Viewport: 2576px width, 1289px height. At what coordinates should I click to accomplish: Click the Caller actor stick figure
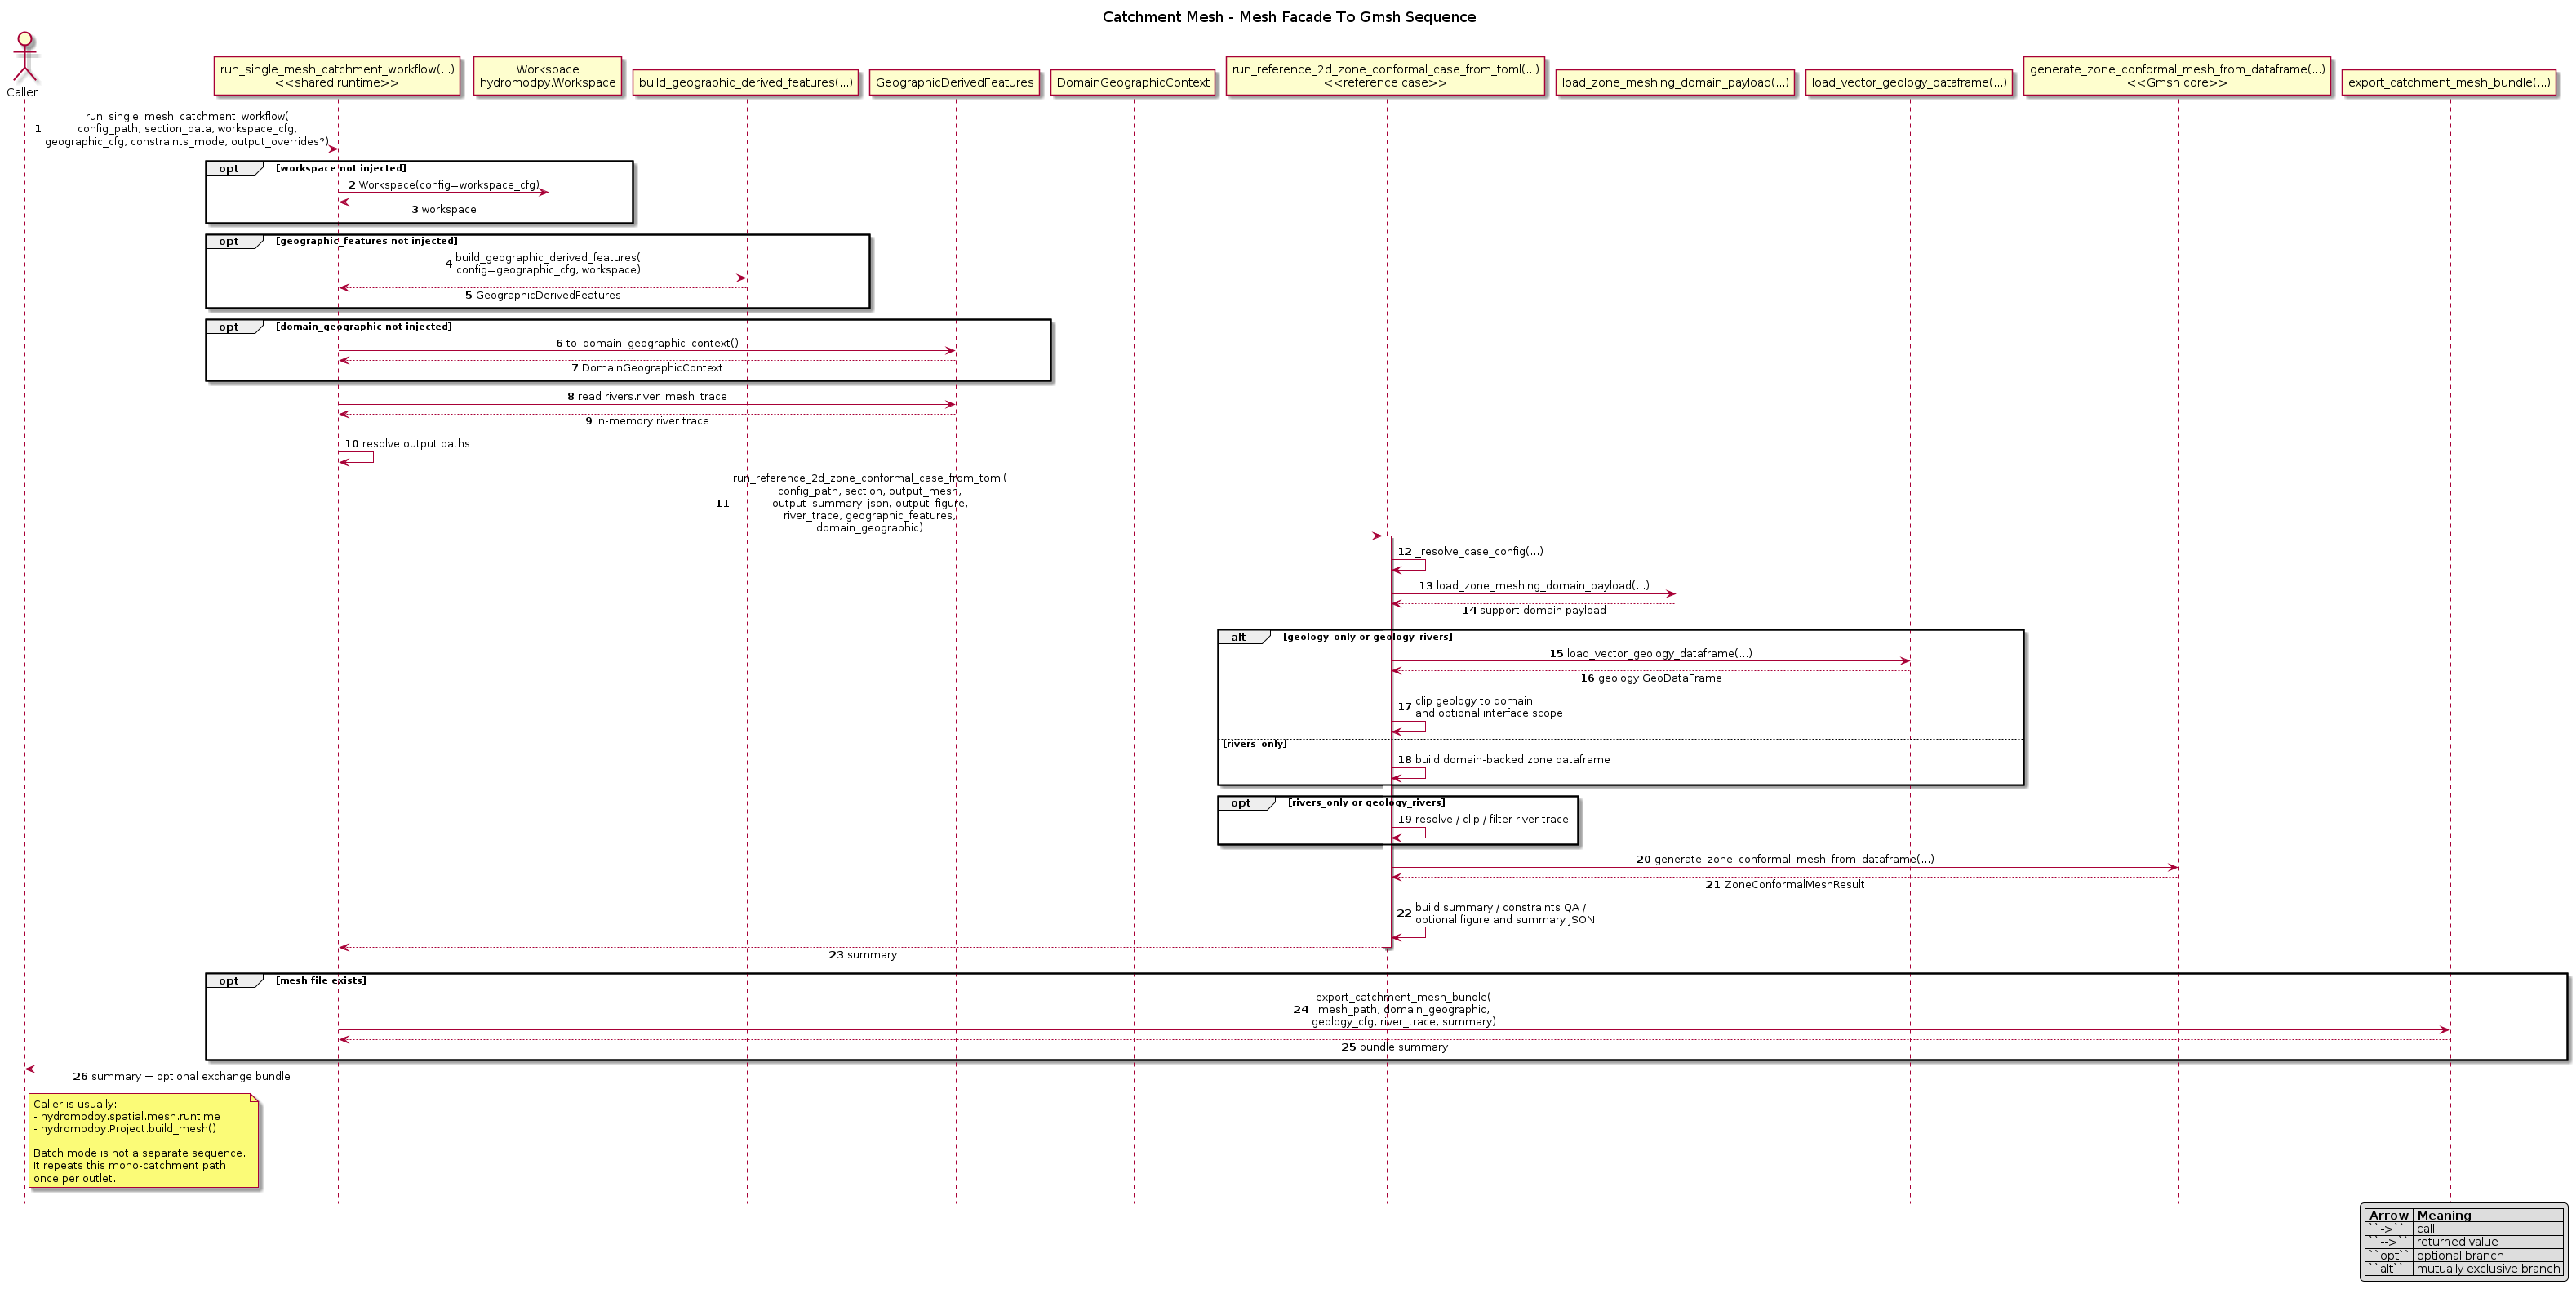24,57
